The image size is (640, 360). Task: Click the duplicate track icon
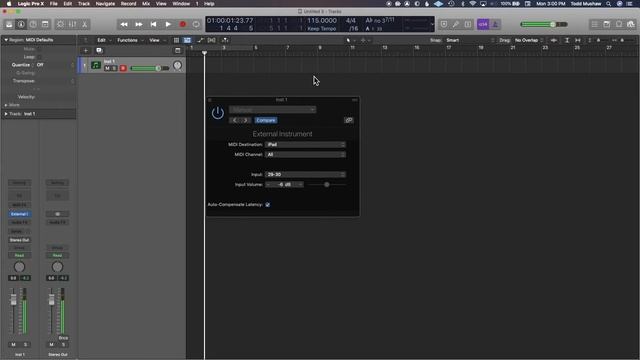99,51
